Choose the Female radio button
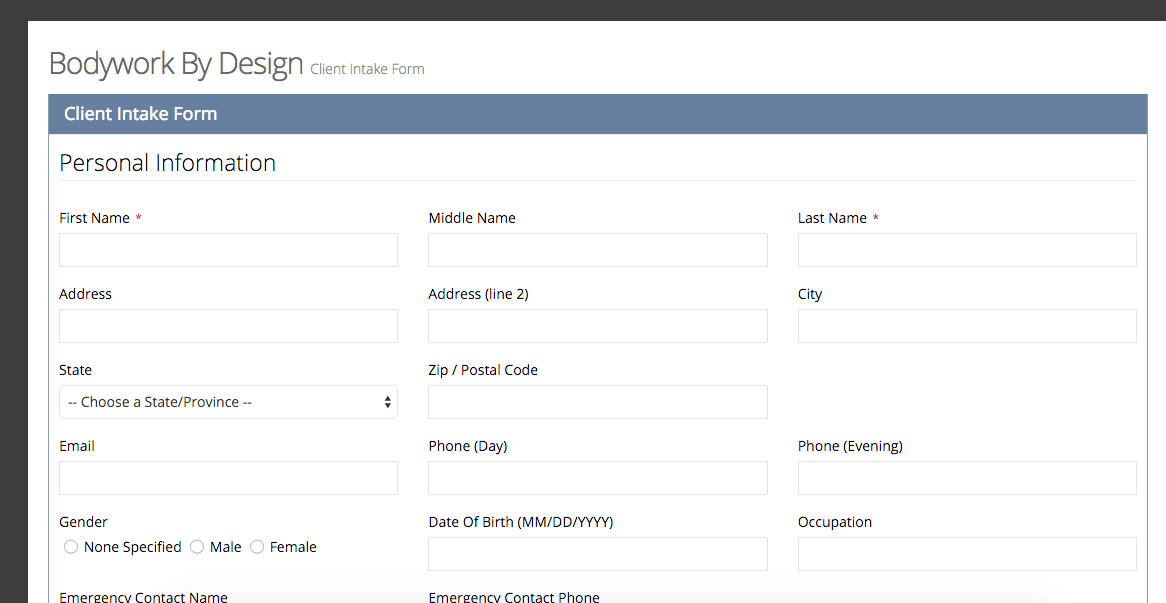The image size is (1166, 603). 257,547
